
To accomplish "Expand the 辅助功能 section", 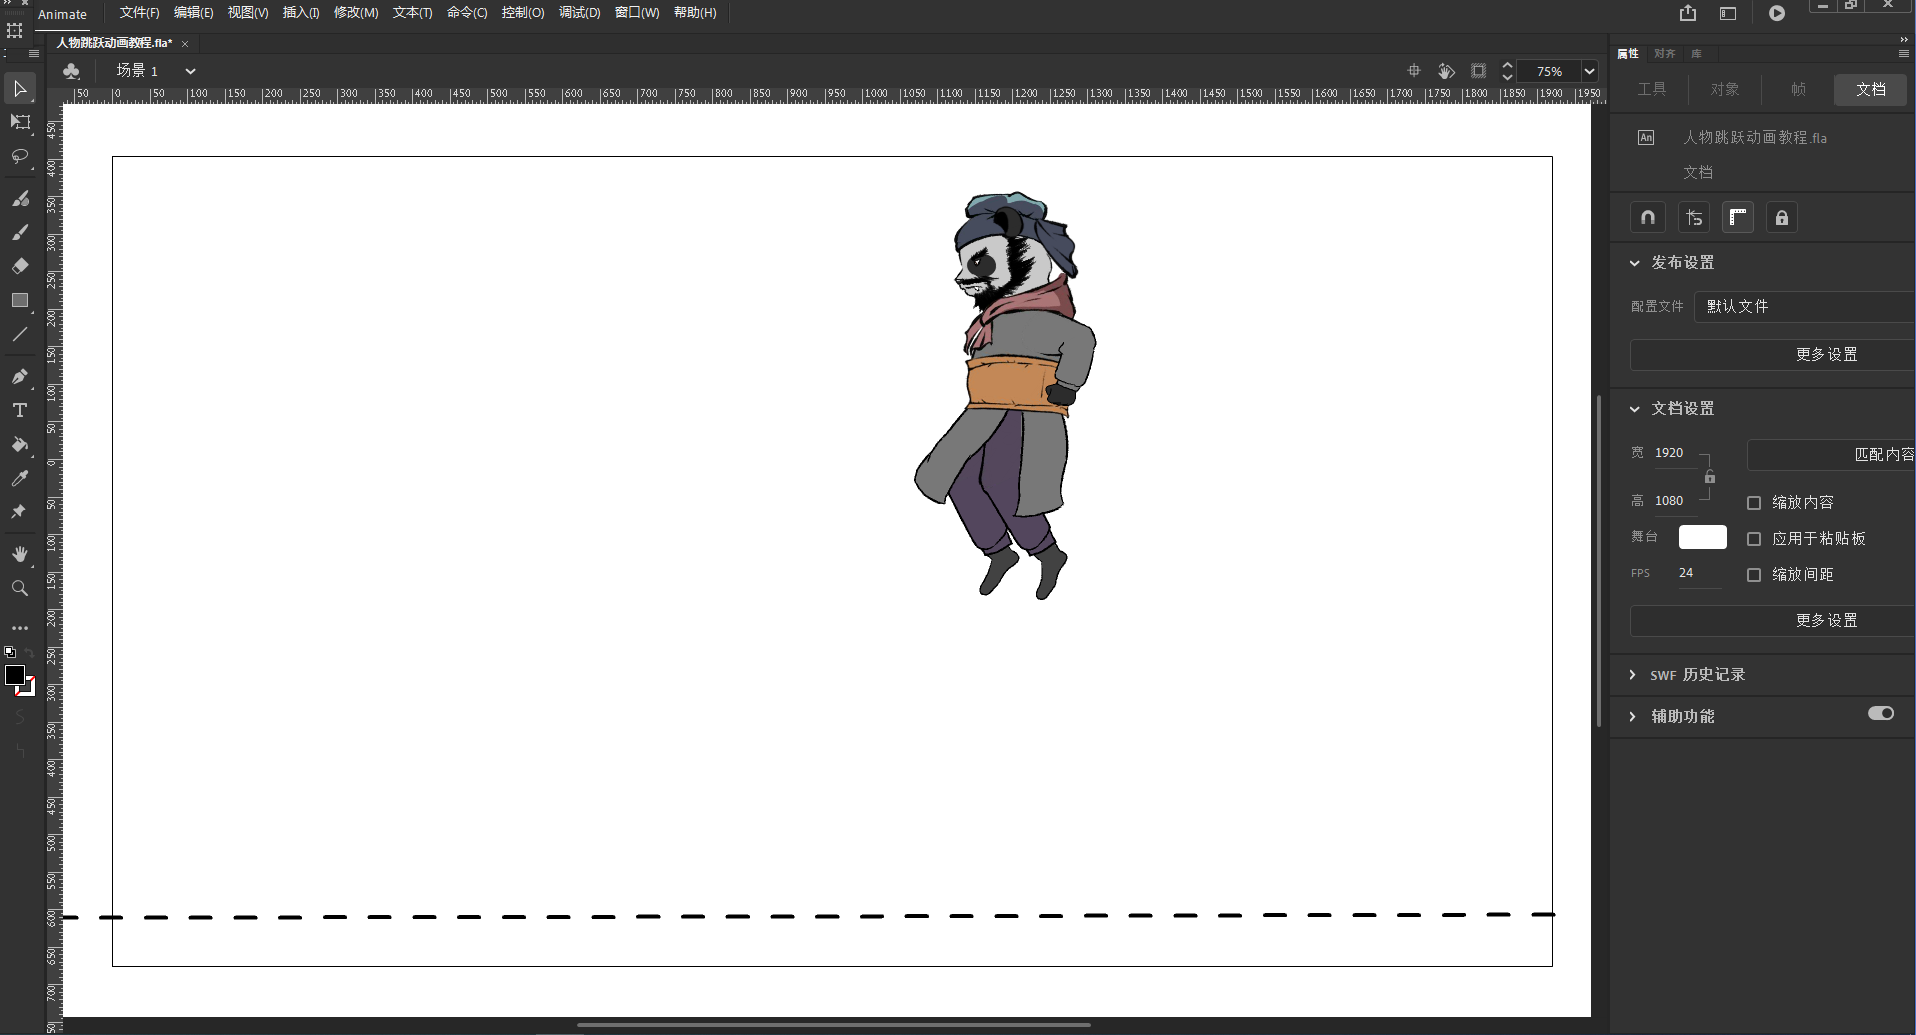I will point(1633,717).
